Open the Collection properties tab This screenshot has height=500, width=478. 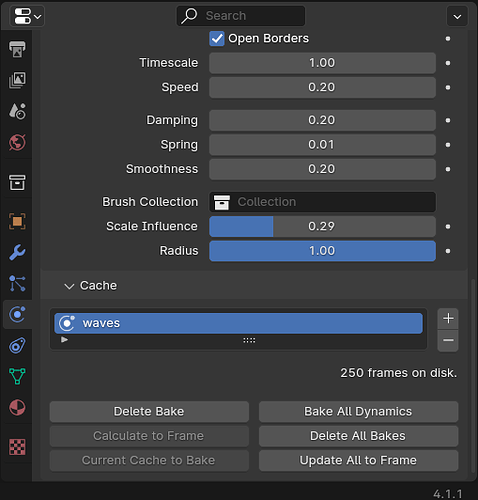(17, 182)
